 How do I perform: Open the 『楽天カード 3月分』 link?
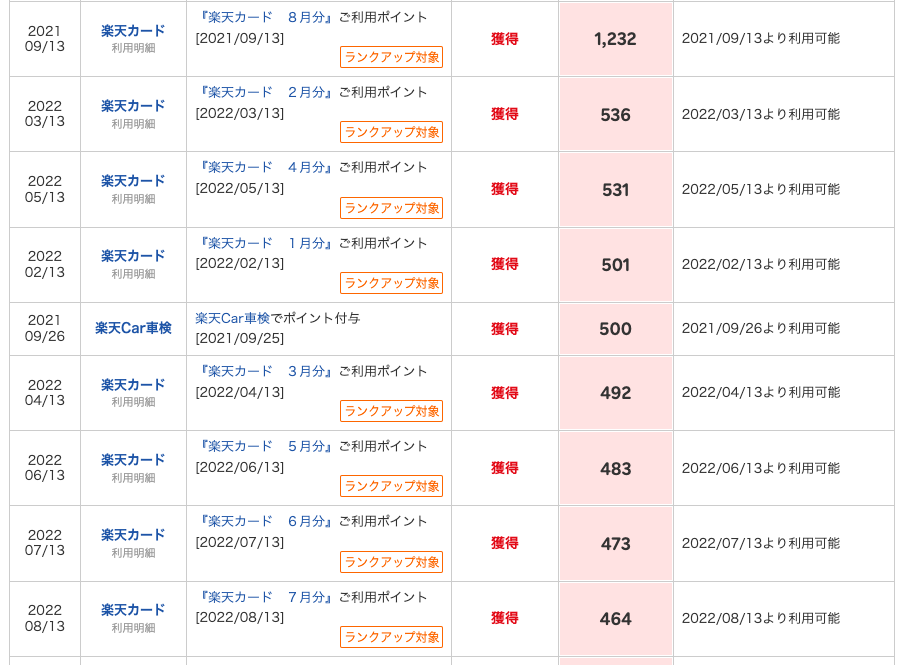click(266, 371)
